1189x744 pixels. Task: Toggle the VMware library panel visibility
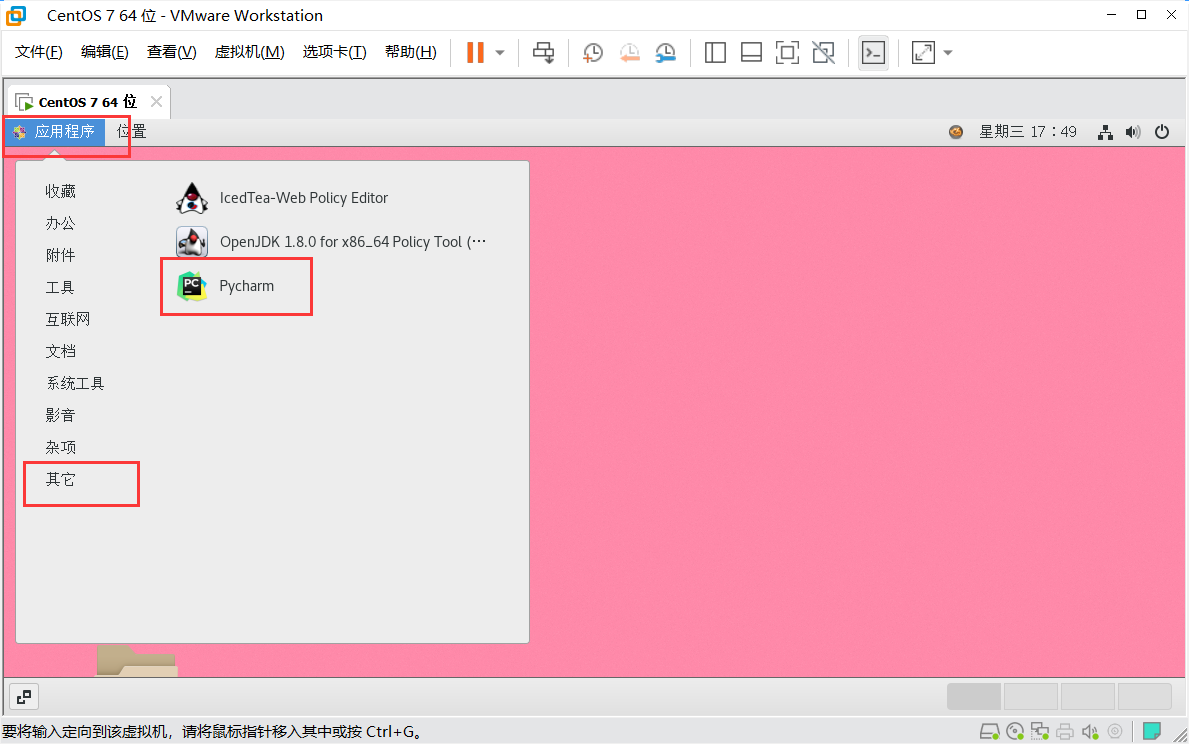[x=715, y=52]
